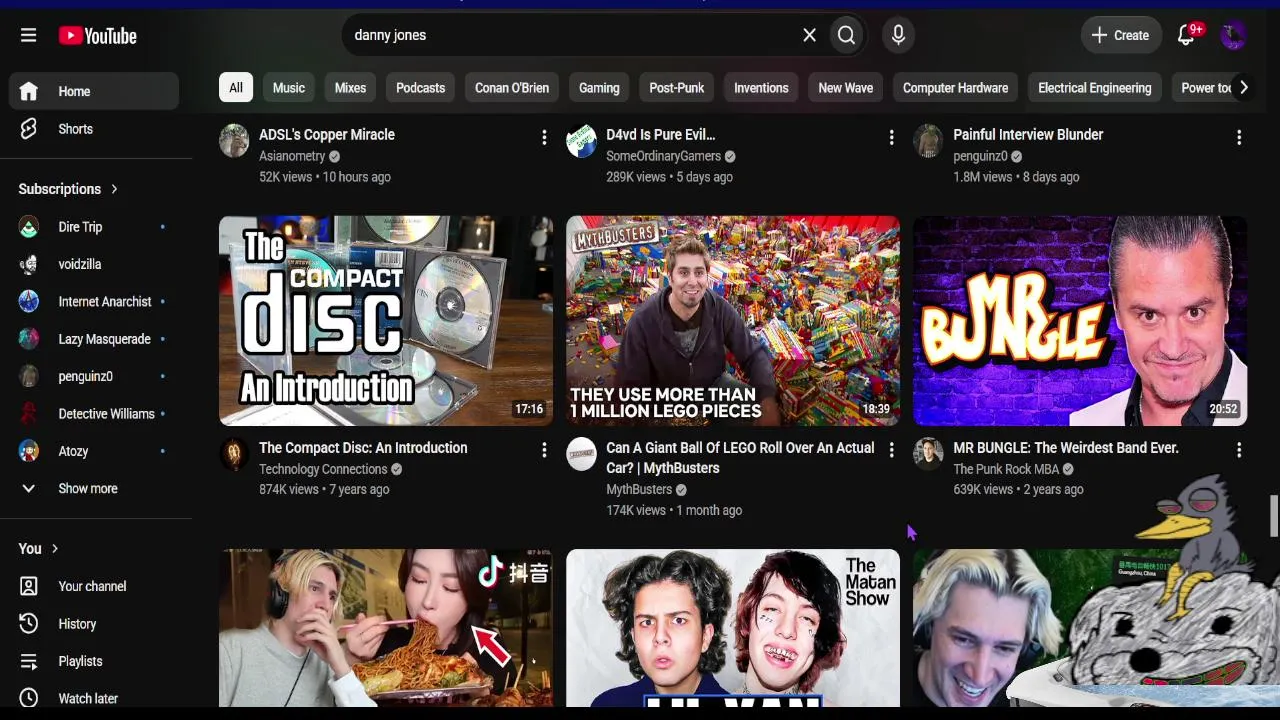Image resolution: width=1280 pixels, height=720 pixels.
Task: Visit Technology Connections channel name link
Action: click(323, 469)
